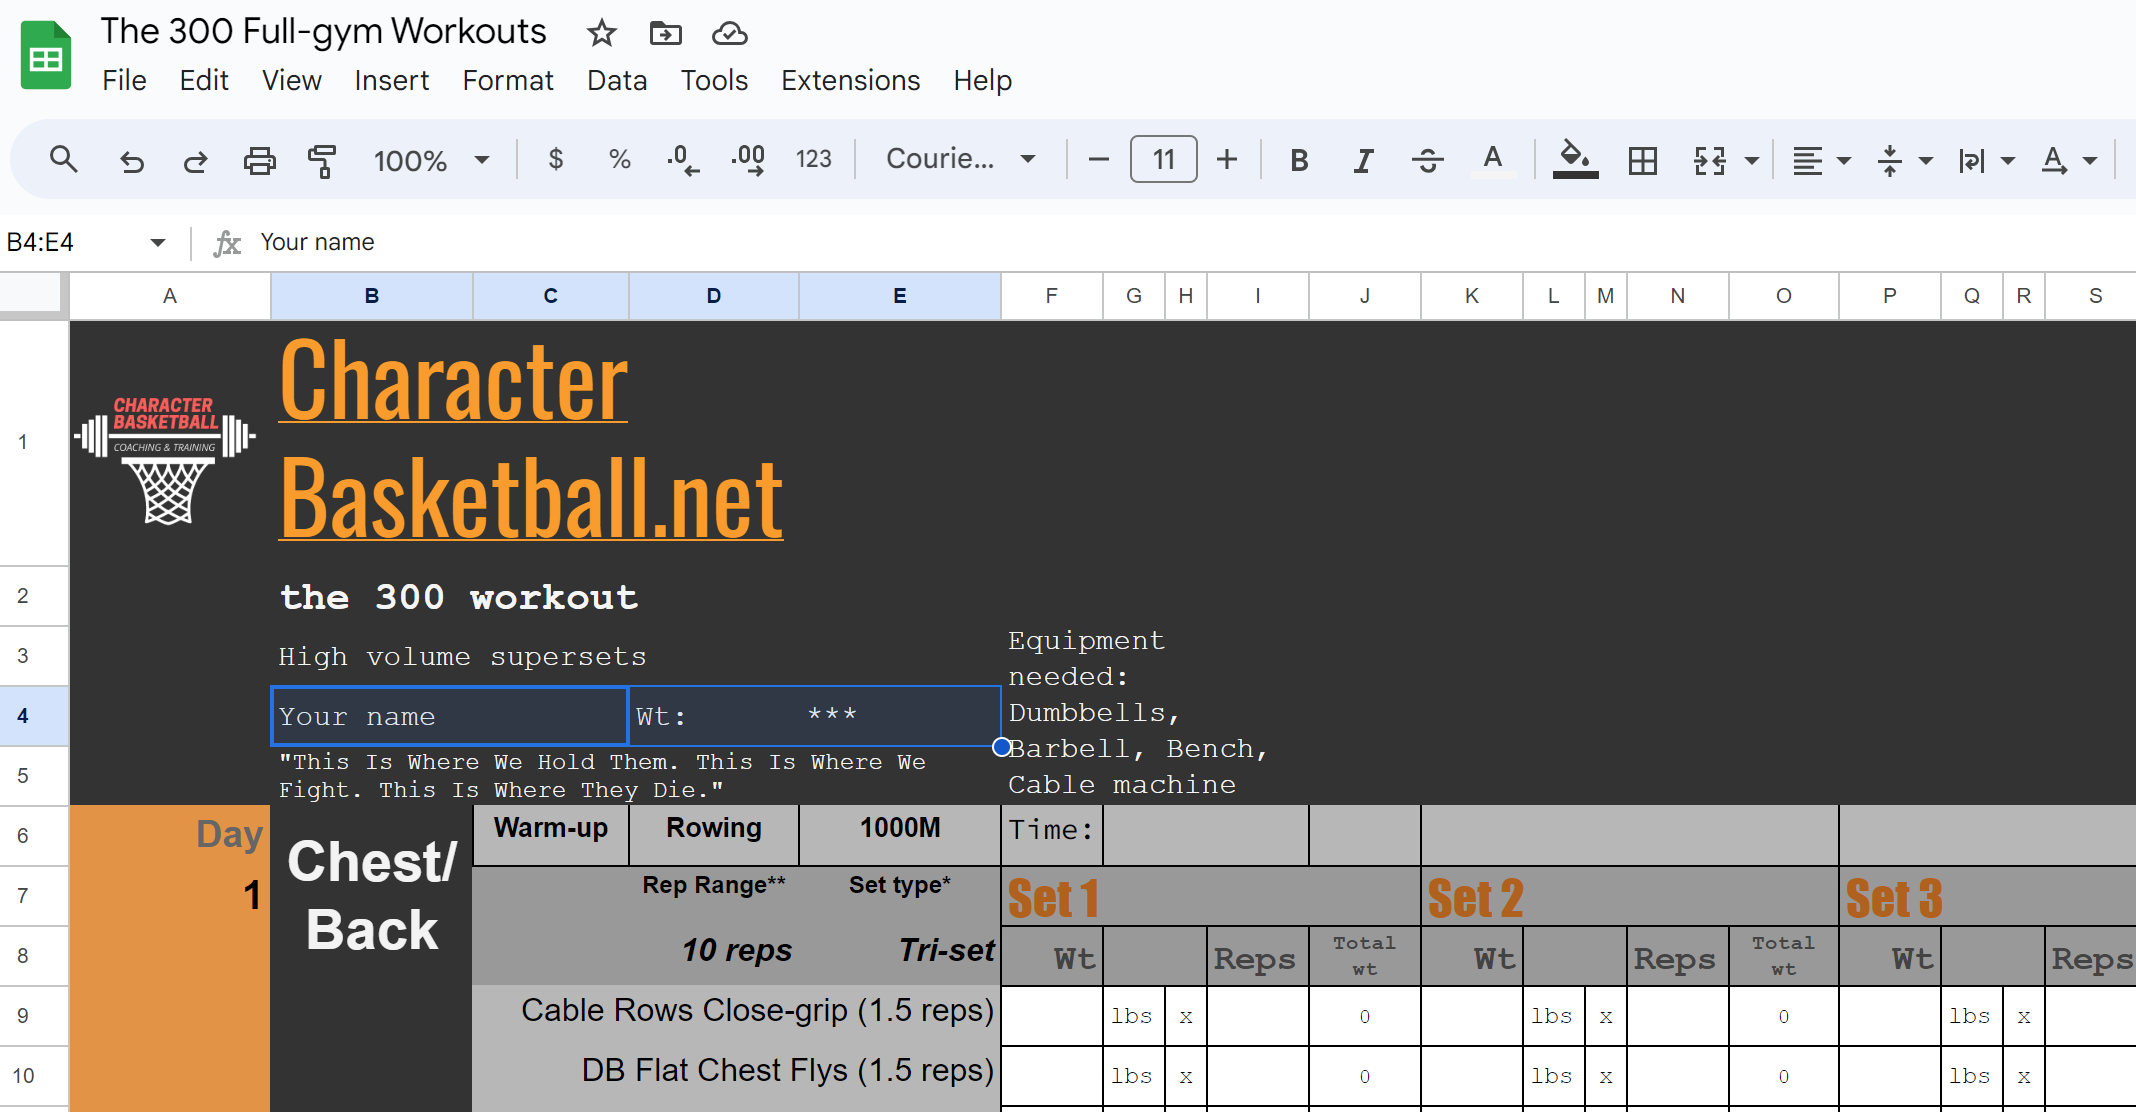Image resolution: width=2136 pixels, height=1112 pixels.
Task: Expand the name box range dropdown
Action: [x=158, y=242]
